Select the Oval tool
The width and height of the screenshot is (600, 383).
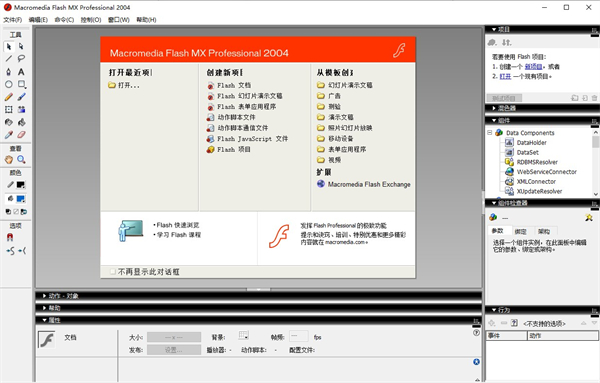9,84
